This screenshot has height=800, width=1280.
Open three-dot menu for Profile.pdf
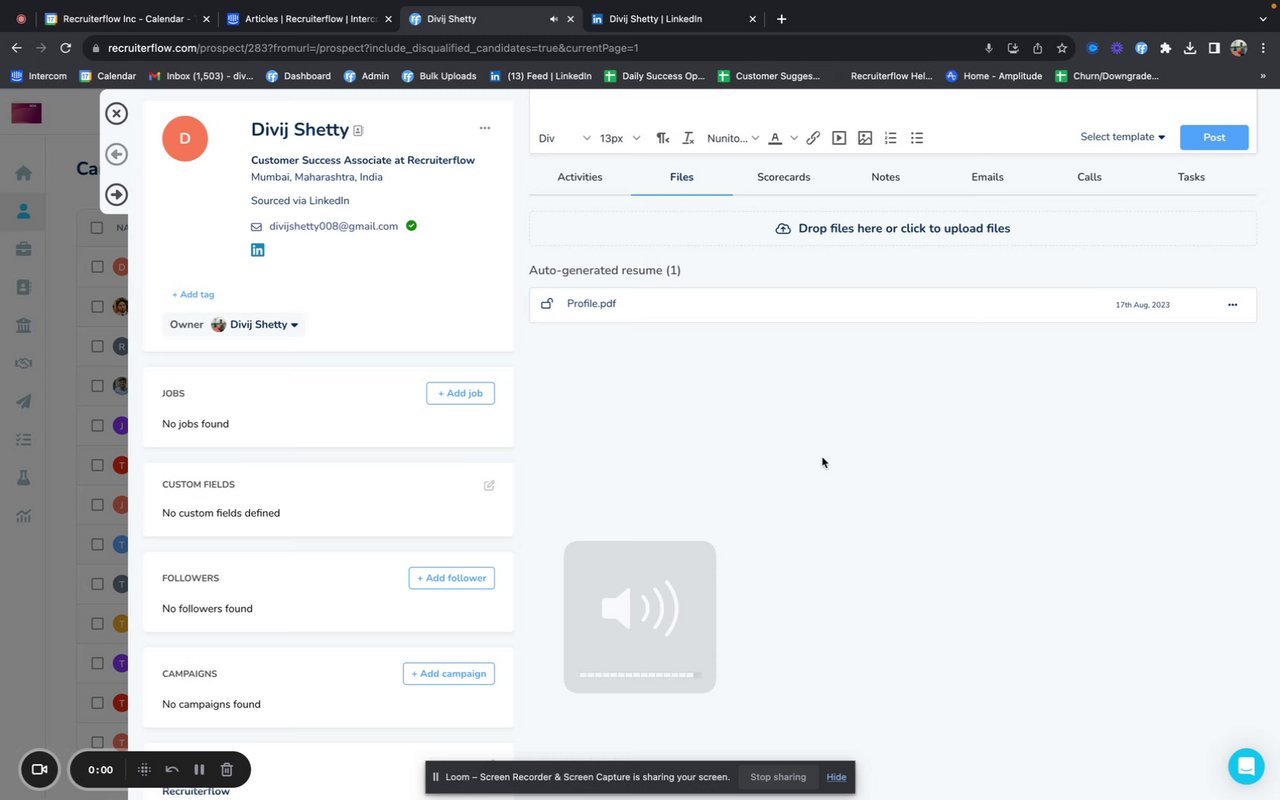[x=1232, y=304]
